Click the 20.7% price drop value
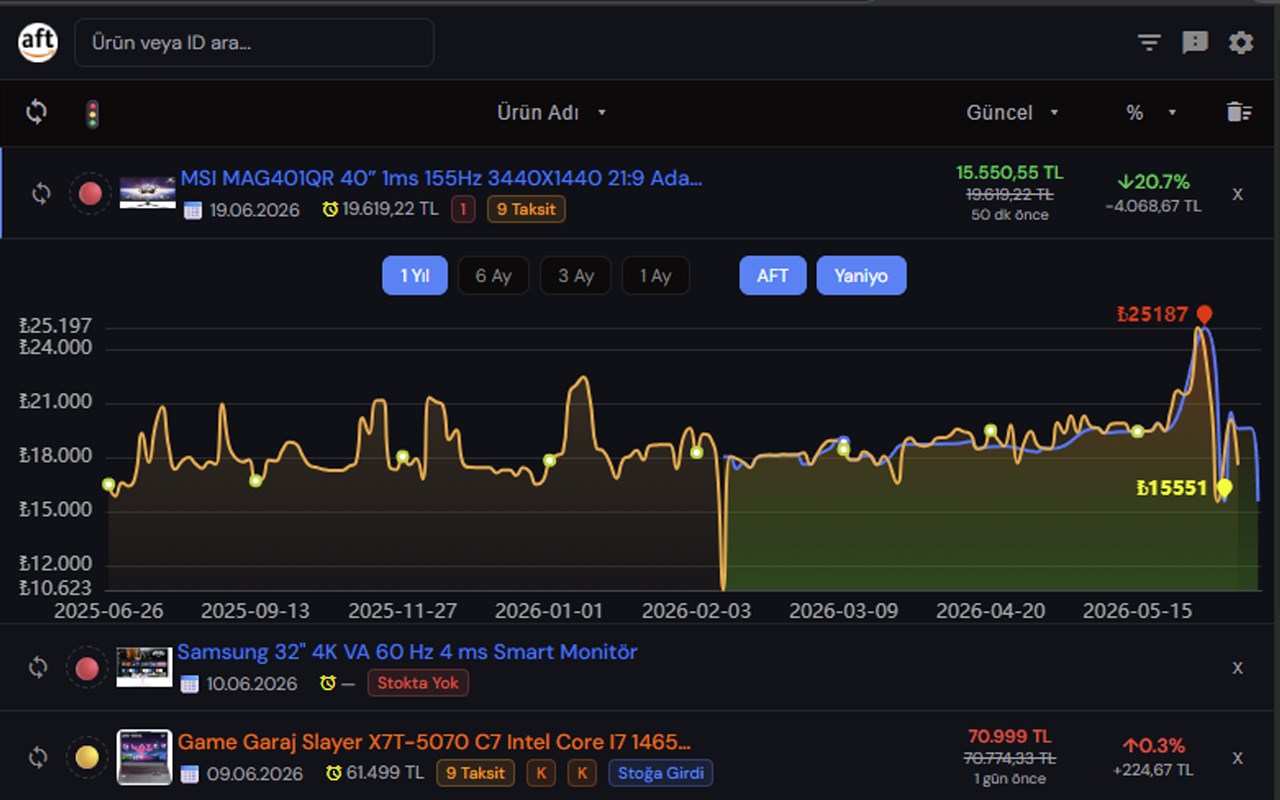 click(1153, 182)
